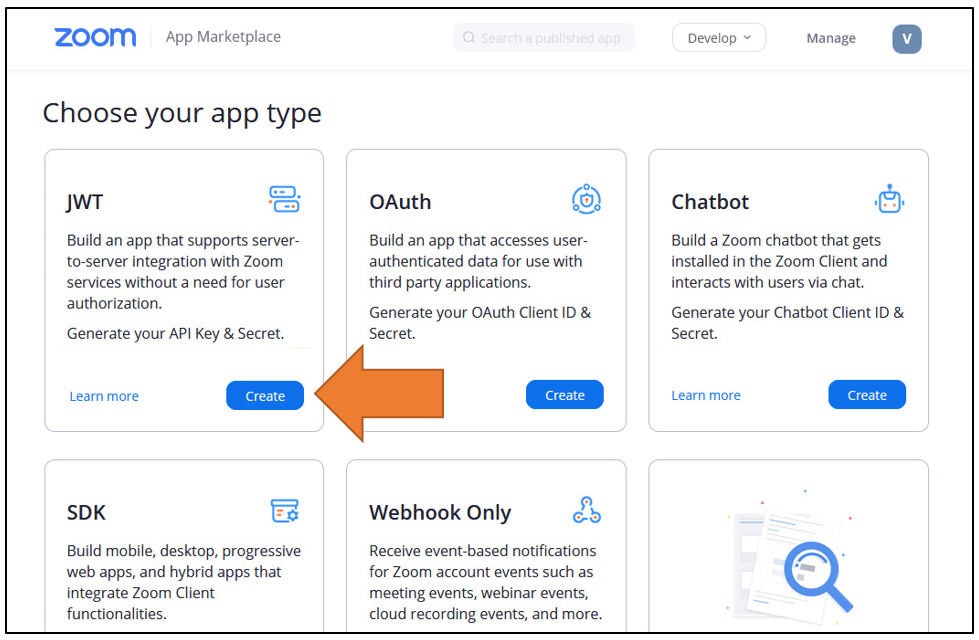This screenshot has width=979, height=640.
Task: Click text Generate your Chatbot Client ID & Secret
Action: (x=787, y=323)
